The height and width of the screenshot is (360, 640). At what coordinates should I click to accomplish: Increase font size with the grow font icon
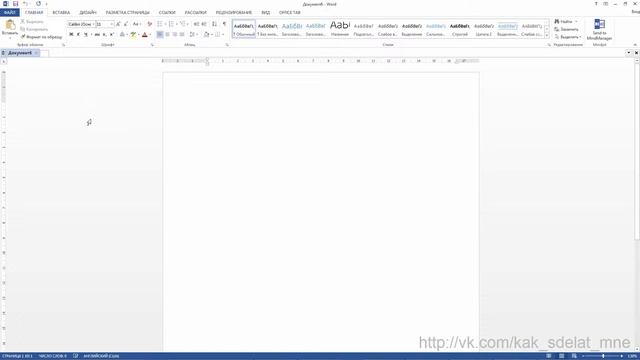coord(118,24)
